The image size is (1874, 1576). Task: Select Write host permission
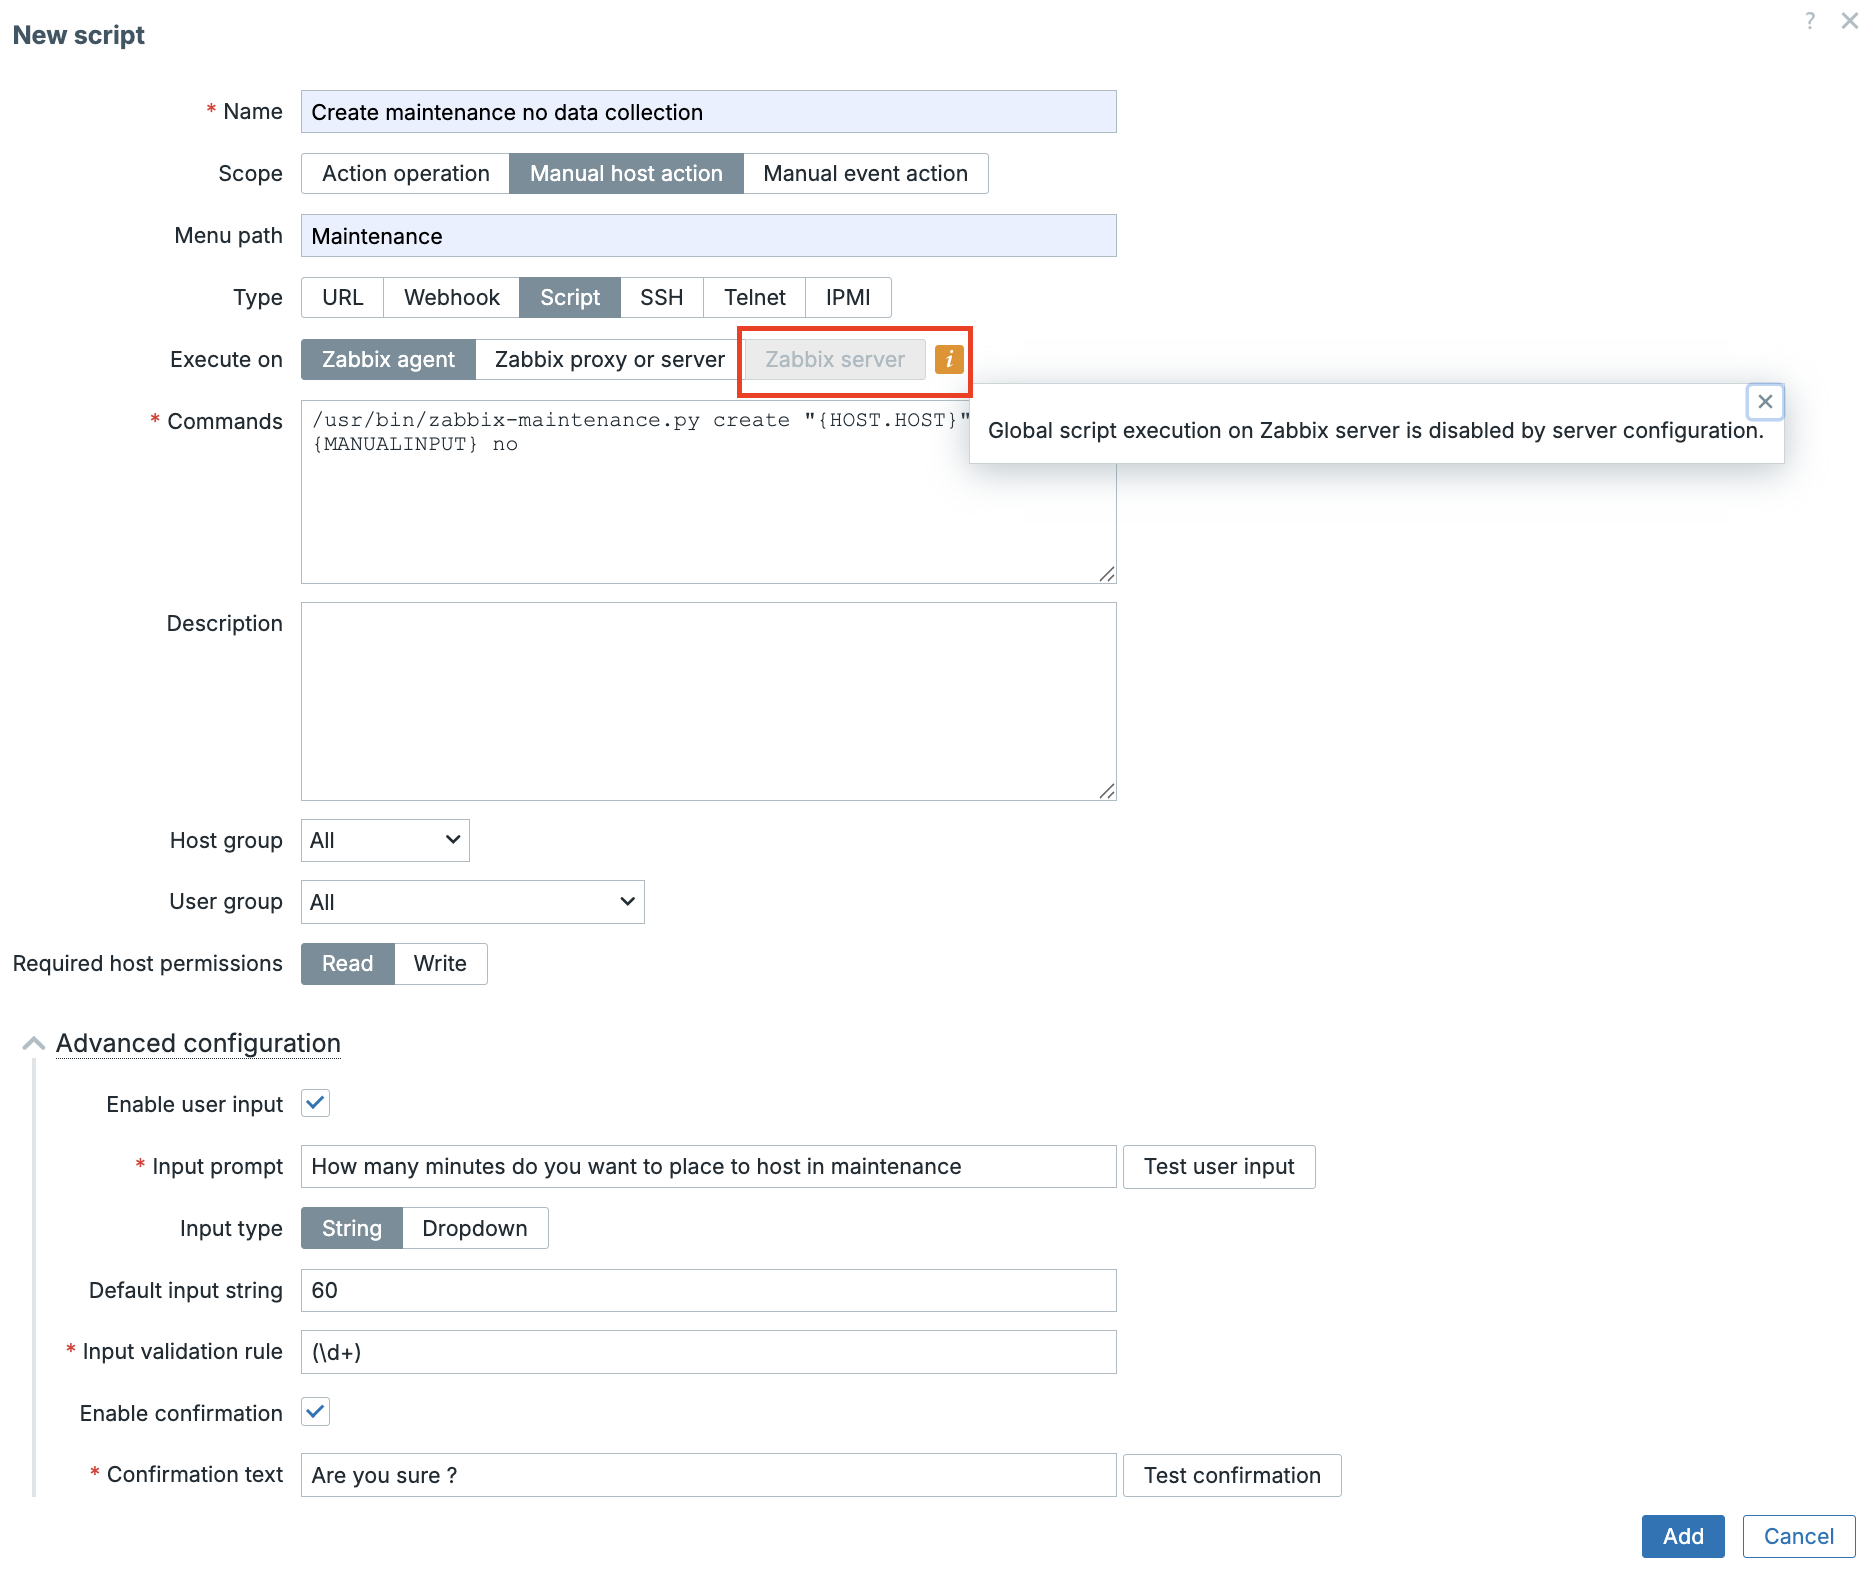pos(440,964)
